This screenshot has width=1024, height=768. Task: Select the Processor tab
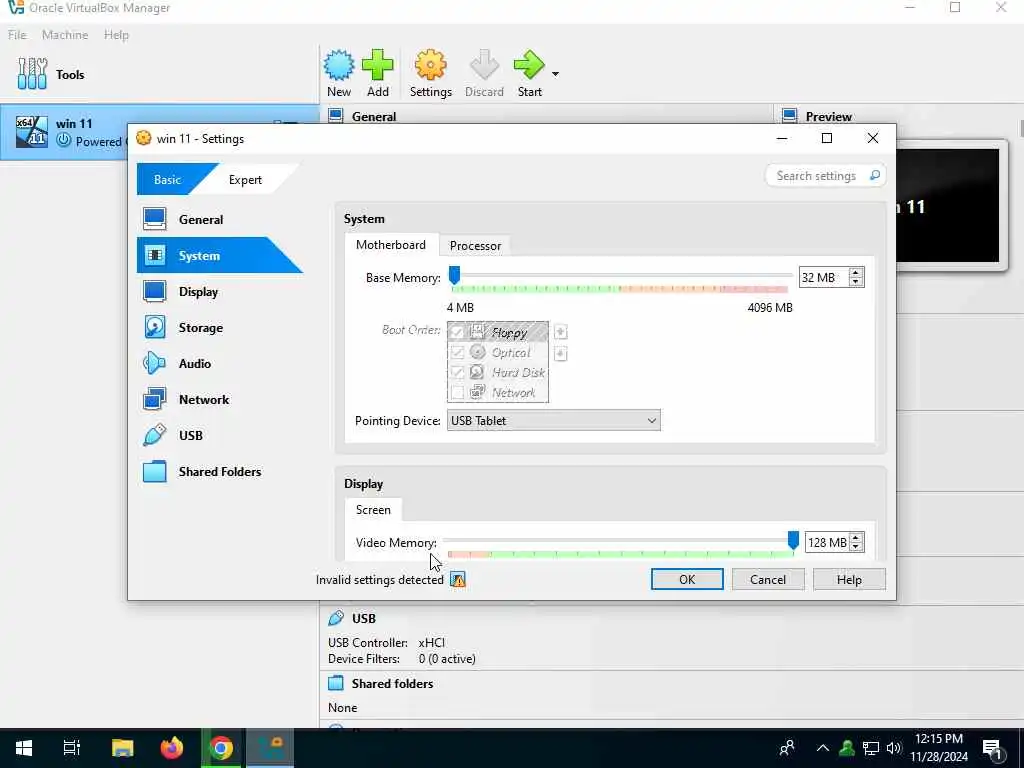(475, 246)
